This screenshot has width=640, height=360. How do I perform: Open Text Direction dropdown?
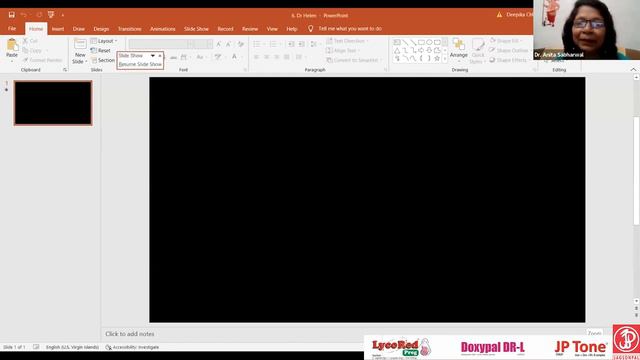(347, 41)
